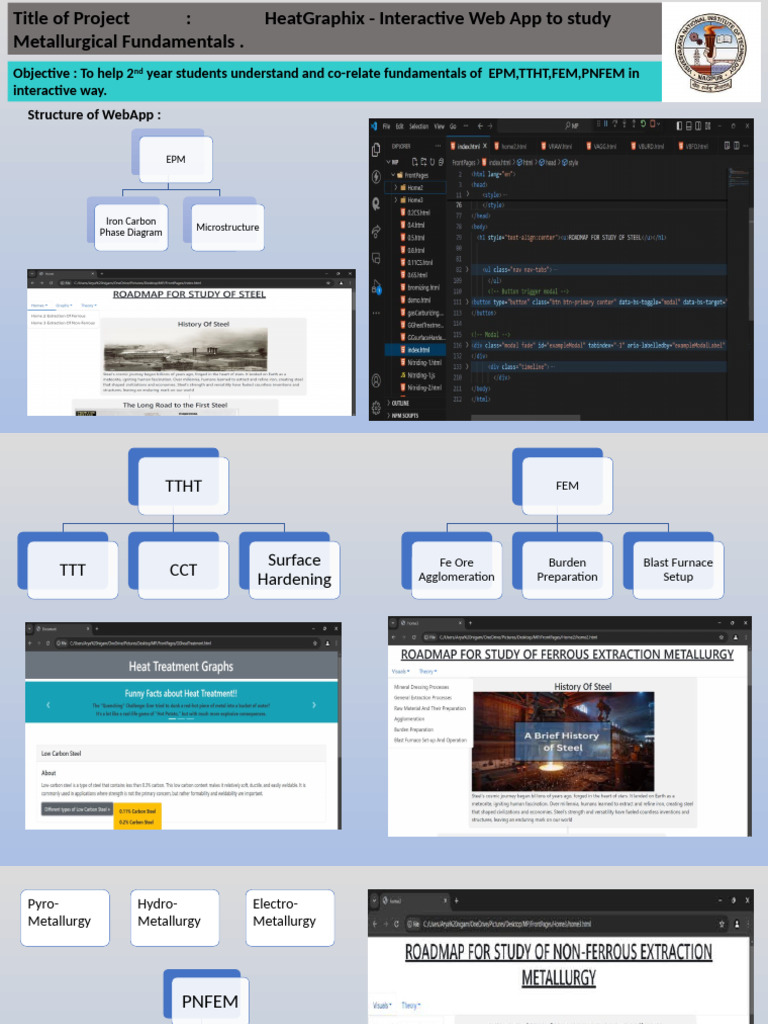This screenshot has width=768, height=1024.
Task: Open Edit menu in VS Code
Action: click(399, 126)
